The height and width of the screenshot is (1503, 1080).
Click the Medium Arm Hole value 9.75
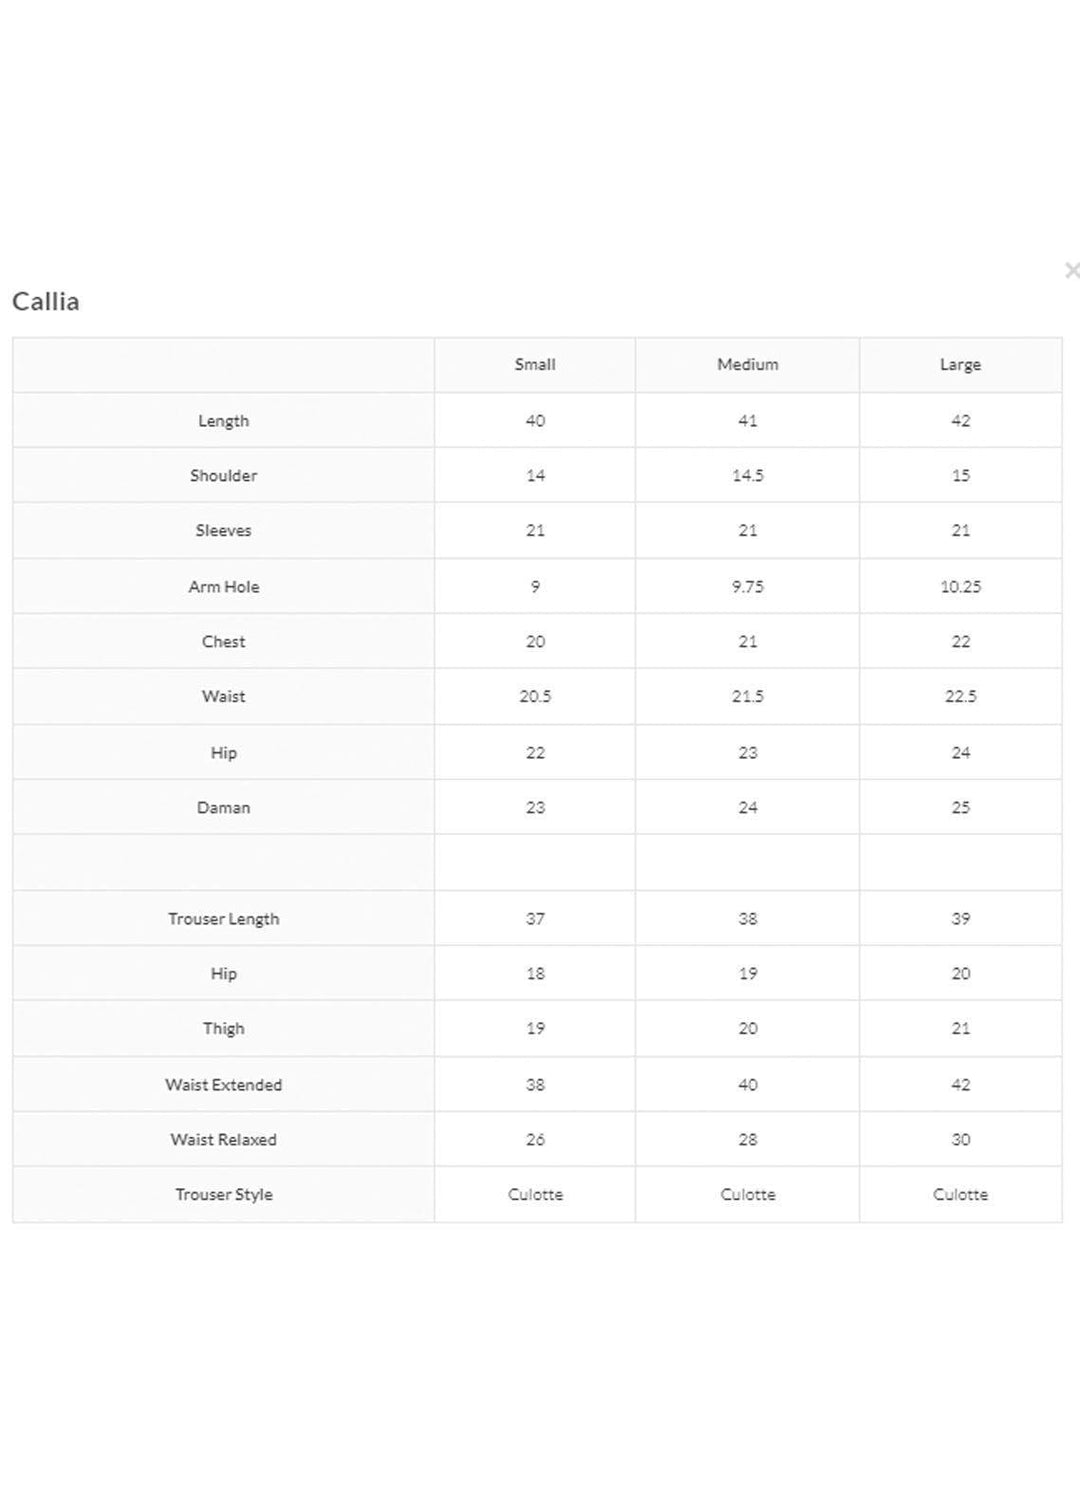click(x=747, y=587)
